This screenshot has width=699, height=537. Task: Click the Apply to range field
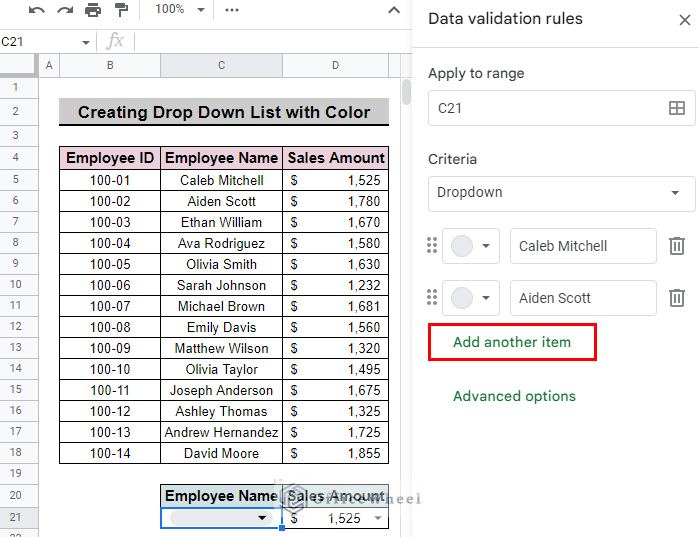tap(561, 108)
